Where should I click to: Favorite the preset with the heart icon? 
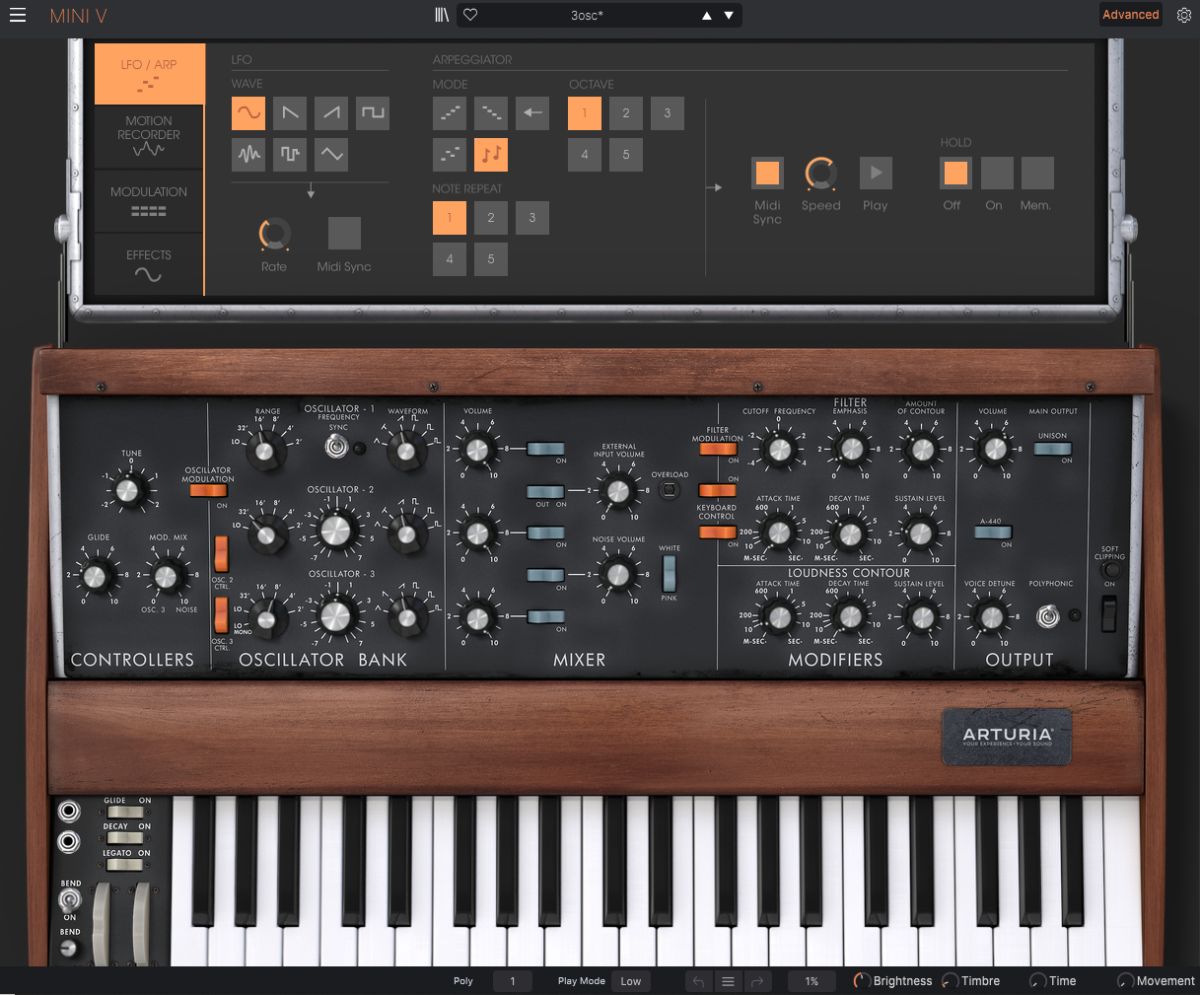(x=470, y=15)
